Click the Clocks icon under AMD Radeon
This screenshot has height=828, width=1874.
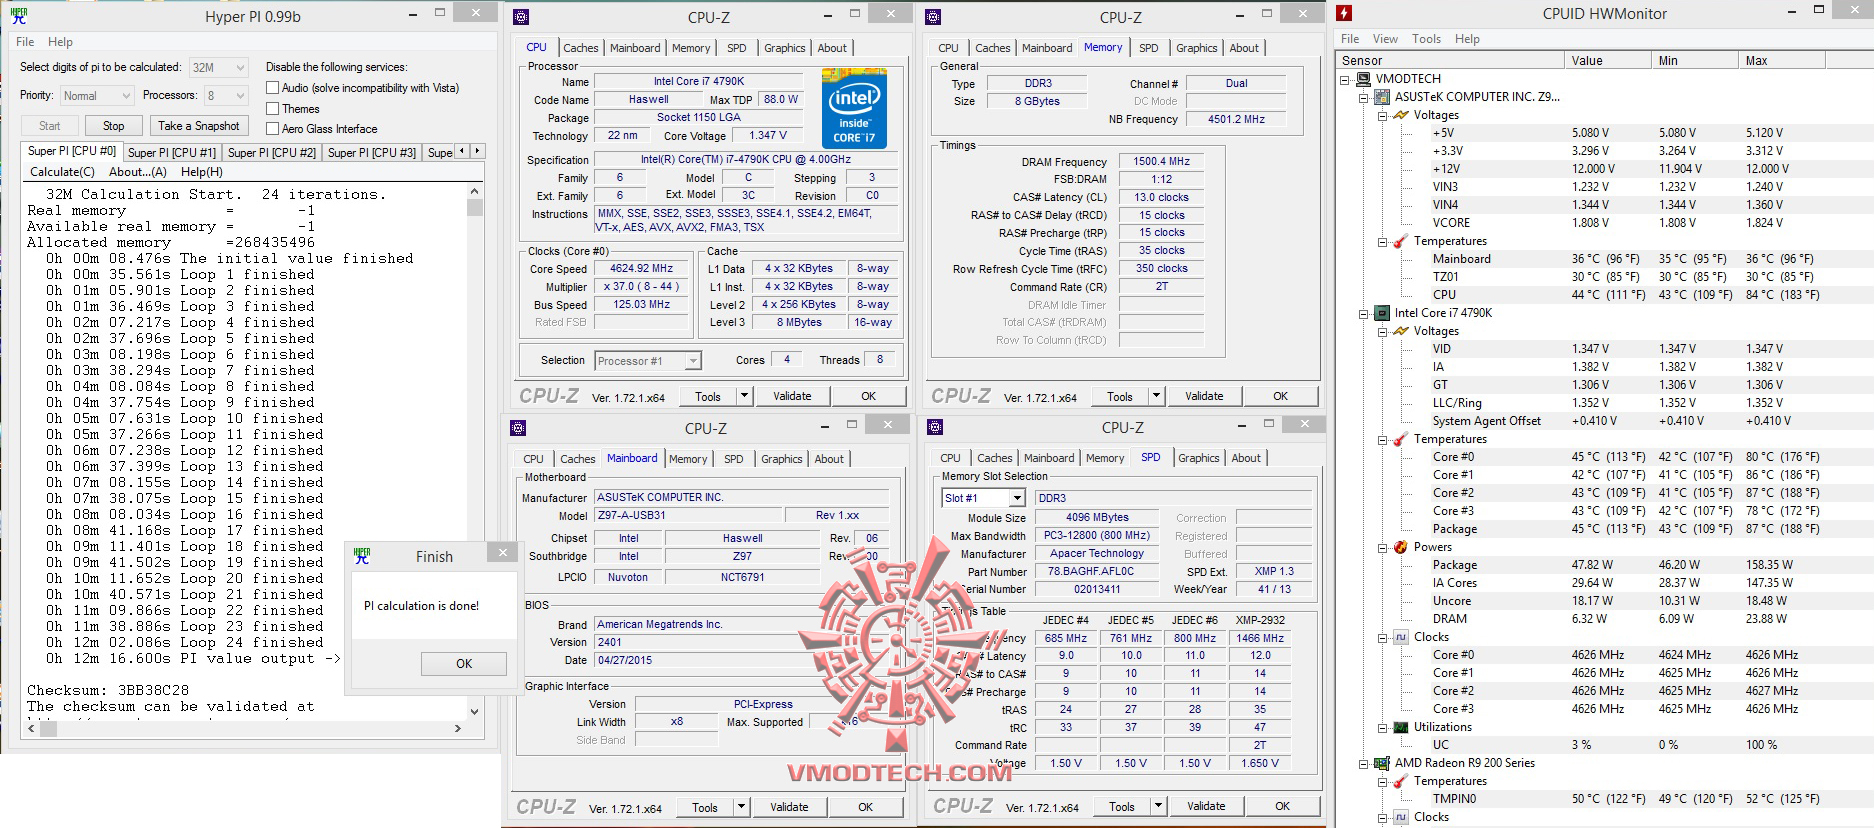[x=1400, y=817]
